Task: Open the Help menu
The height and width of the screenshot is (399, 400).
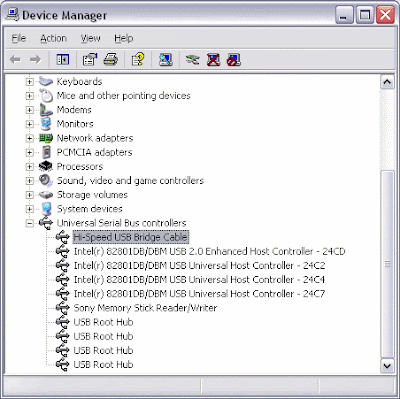Action: tap(124, 38)
